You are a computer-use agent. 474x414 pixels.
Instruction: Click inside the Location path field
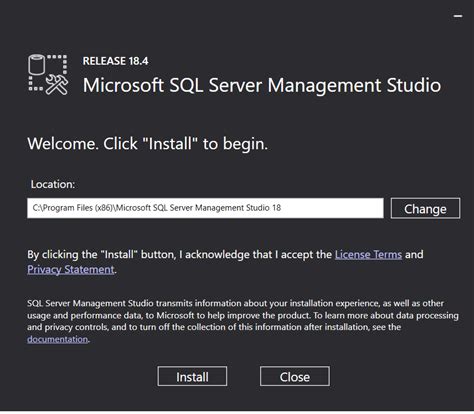click(x=205, y=208)
